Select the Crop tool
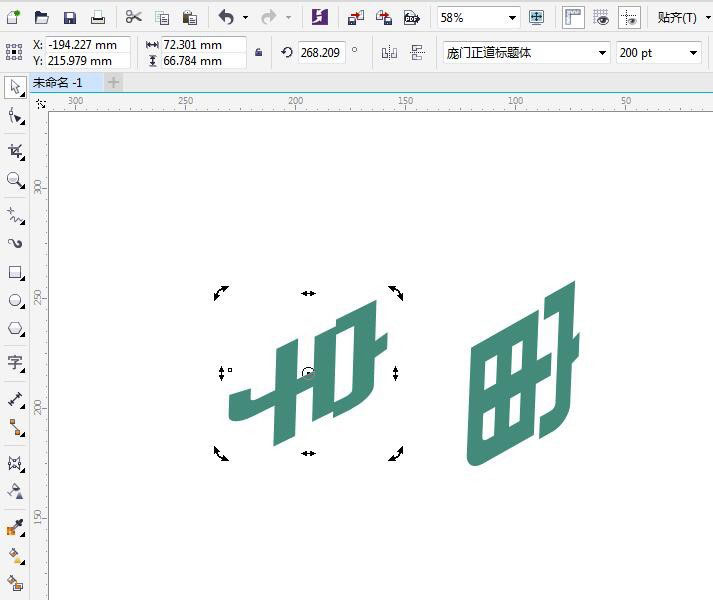The image size is (713, 600). [x=15, y=151]
